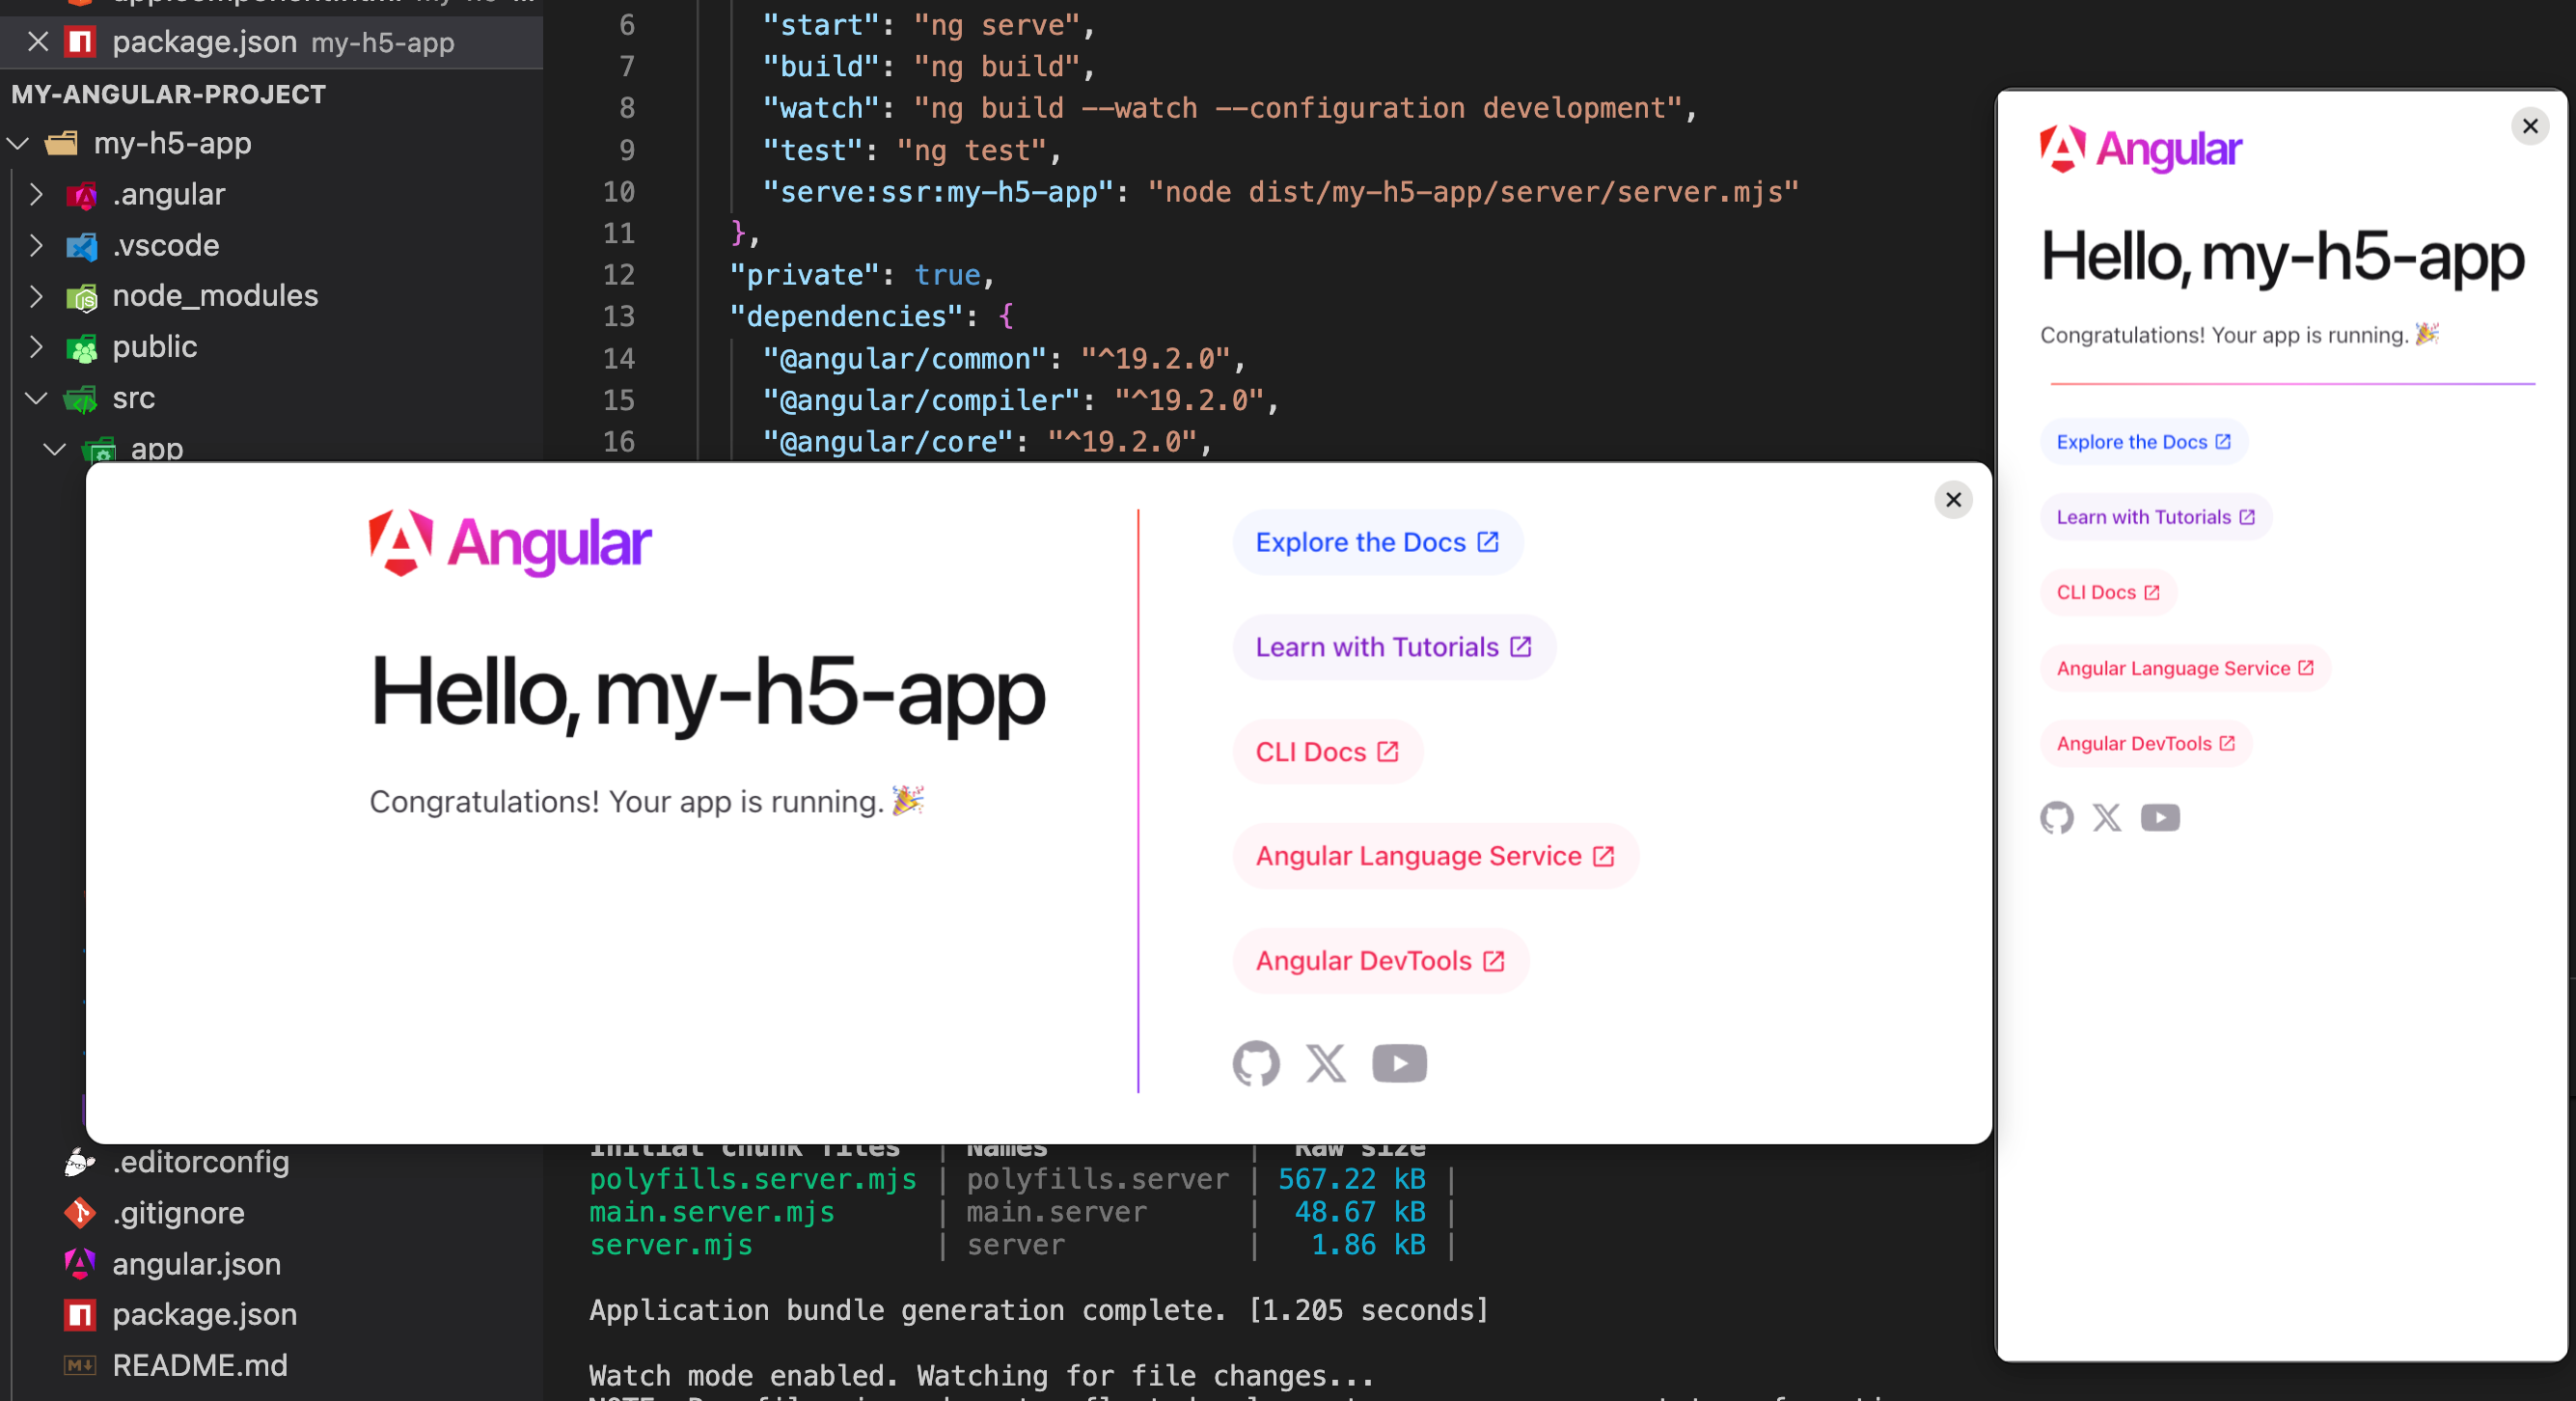2576x1401 pixels.
Task: Collapse the src folder
Action: [36, 398]
